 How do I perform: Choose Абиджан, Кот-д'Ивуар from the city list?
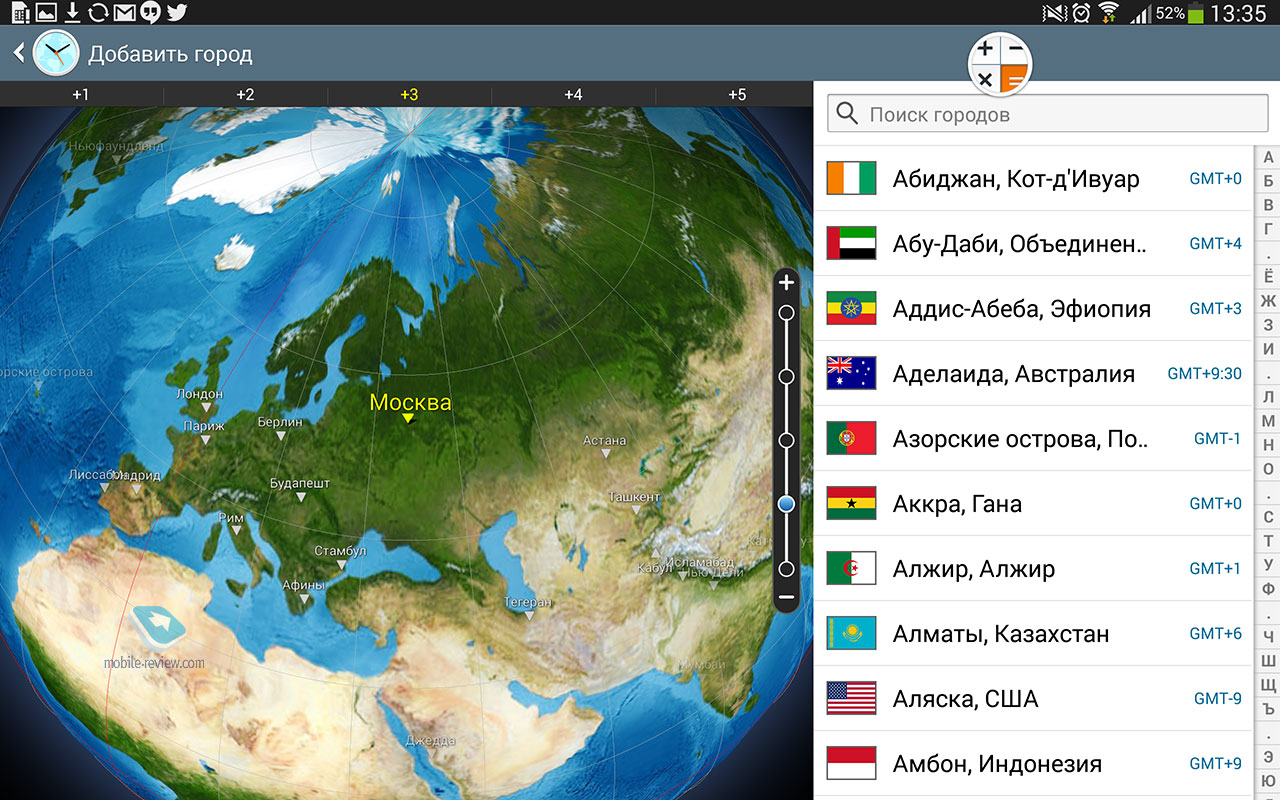1033,178
